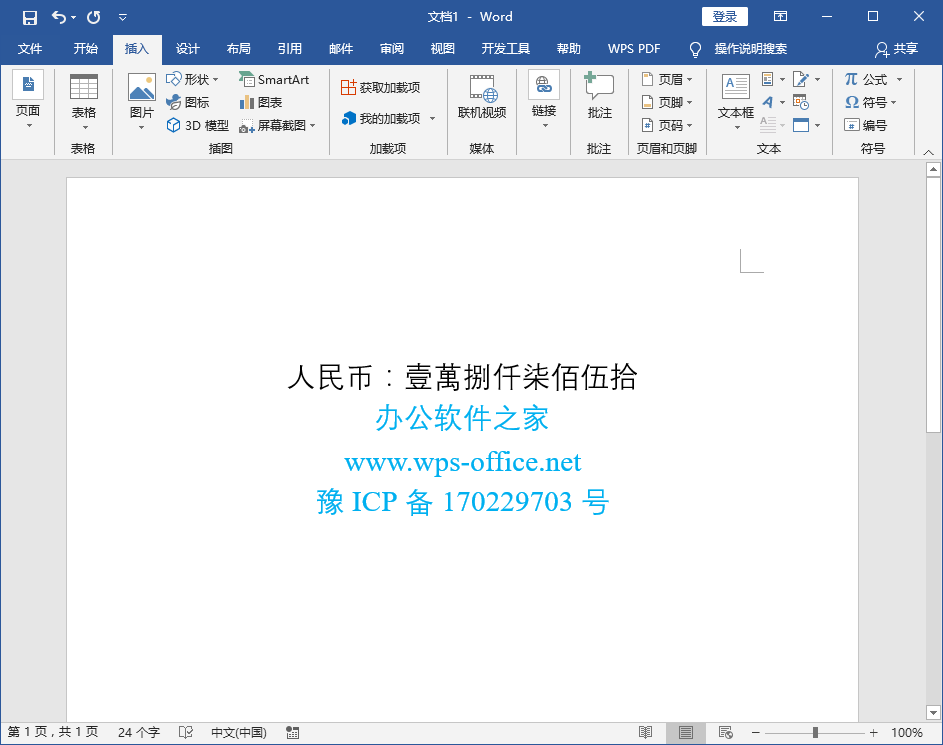943x745 pixels.
Task: Insert a SmartArt graphic
Action: (274, 79)
